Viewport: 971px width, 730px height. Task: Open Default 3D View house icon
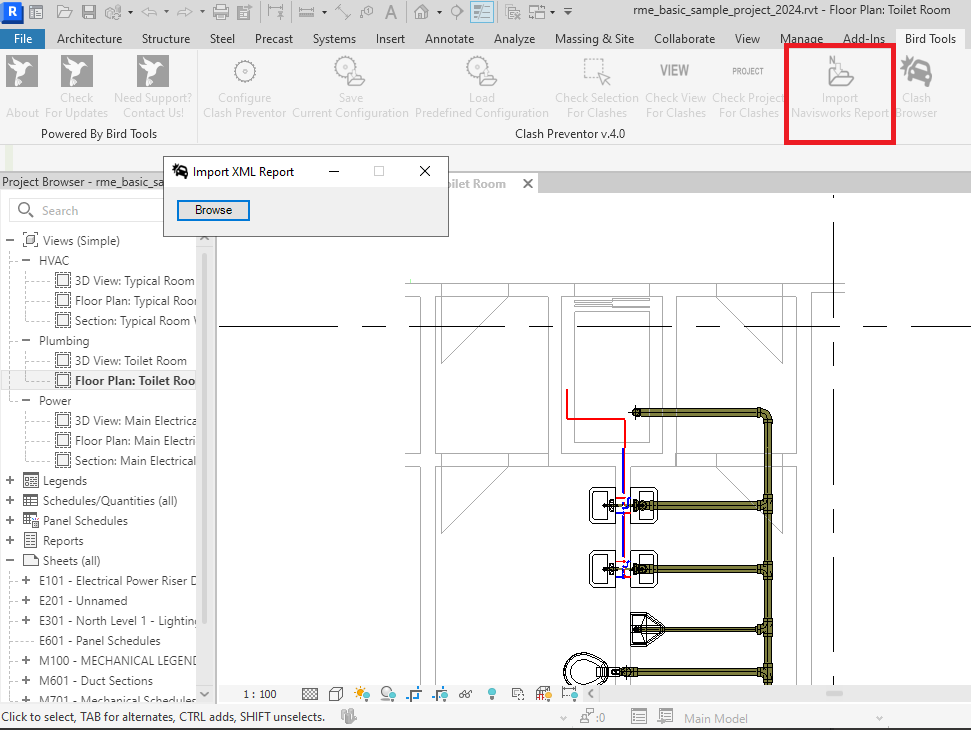tap(422, 12)
